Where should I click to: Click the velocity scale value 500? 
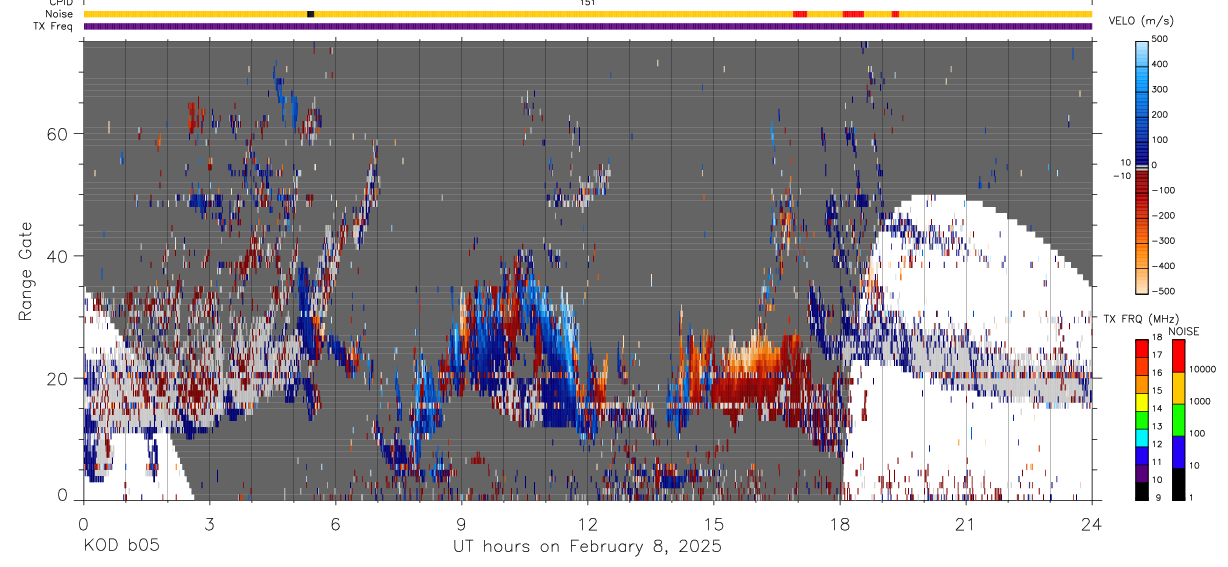[x=1161, y=39]
